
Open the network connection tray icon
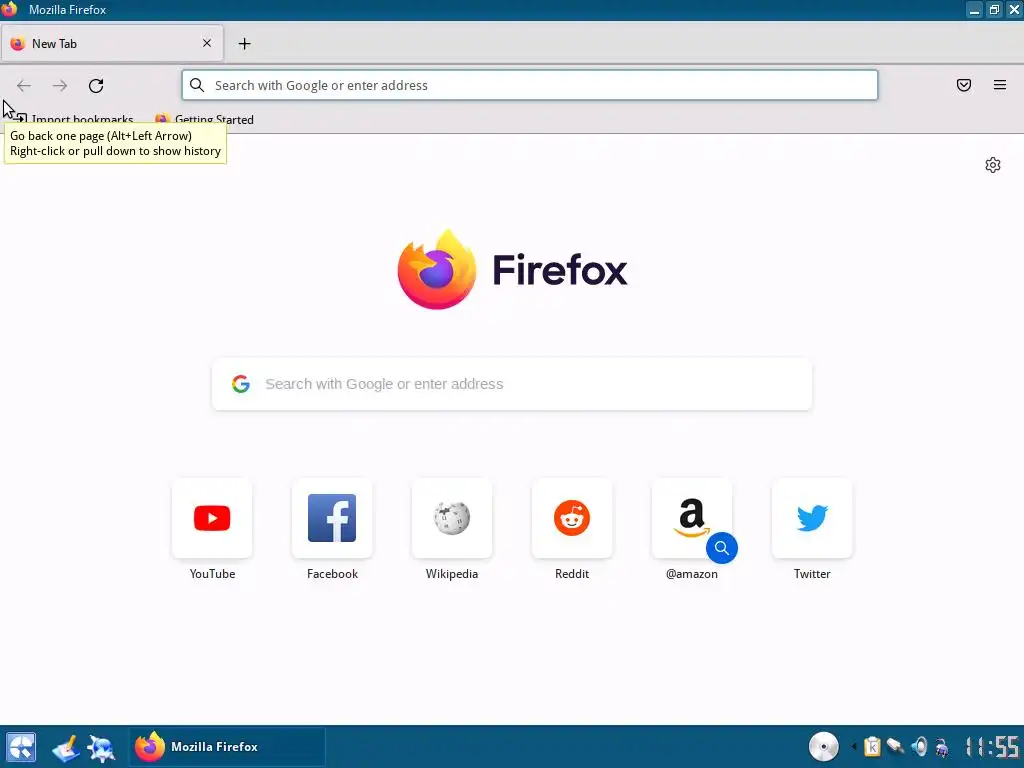click(895, 746)
